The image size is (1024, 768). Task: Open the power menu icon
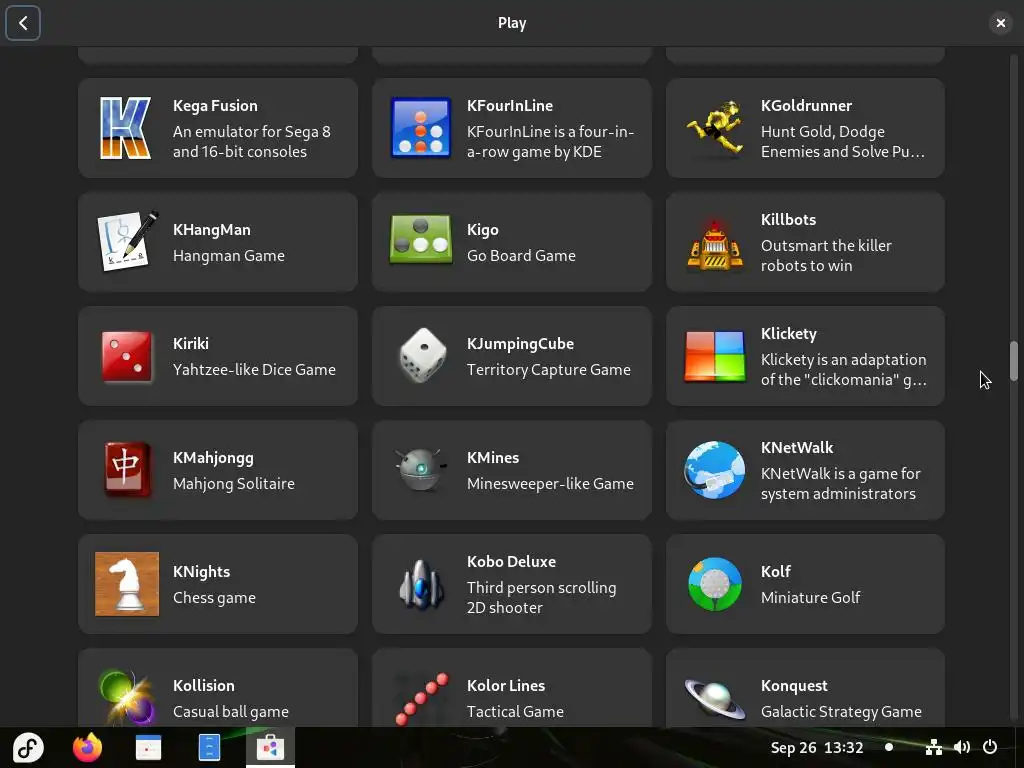click(990, 746)
